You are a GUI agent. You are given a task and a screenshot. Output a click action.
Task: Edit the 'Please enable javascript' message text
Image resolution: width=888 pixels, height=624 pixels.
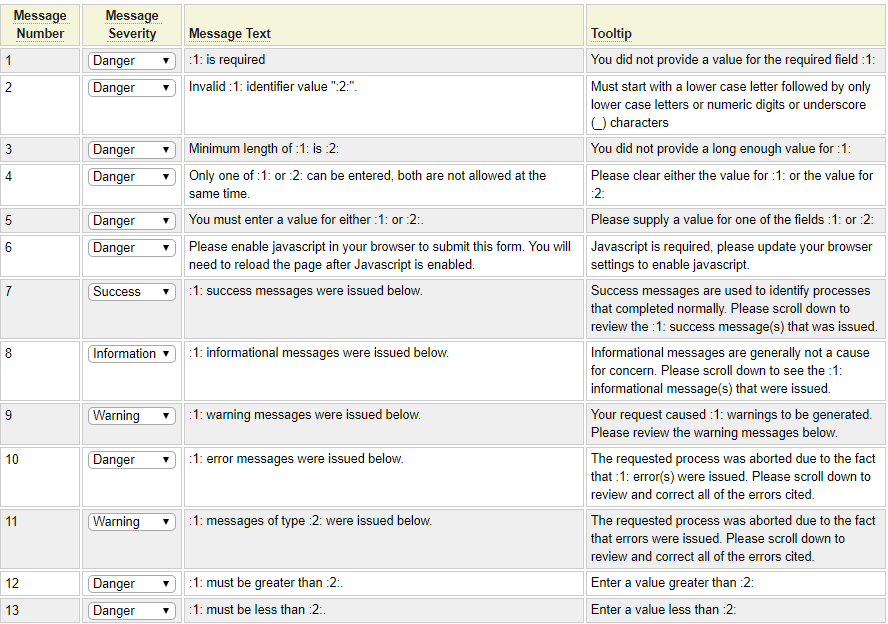click(383, 256)
